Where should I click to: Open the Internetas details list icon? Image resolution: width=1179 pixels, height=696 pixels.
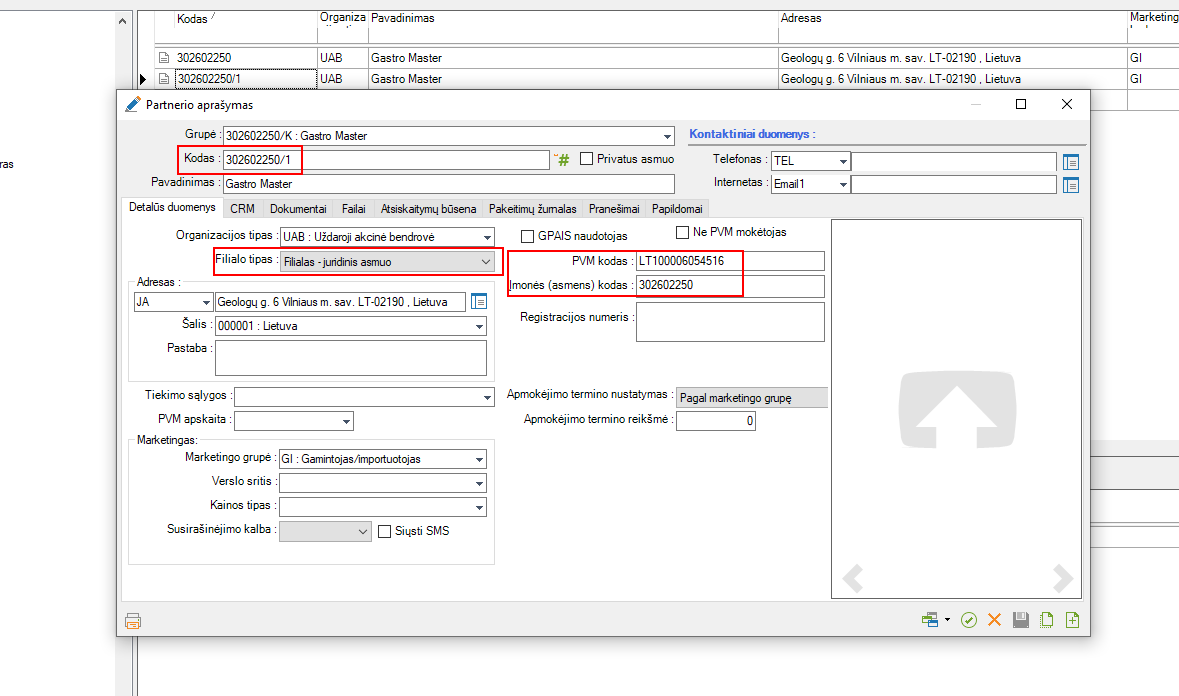coord(1071,185)
